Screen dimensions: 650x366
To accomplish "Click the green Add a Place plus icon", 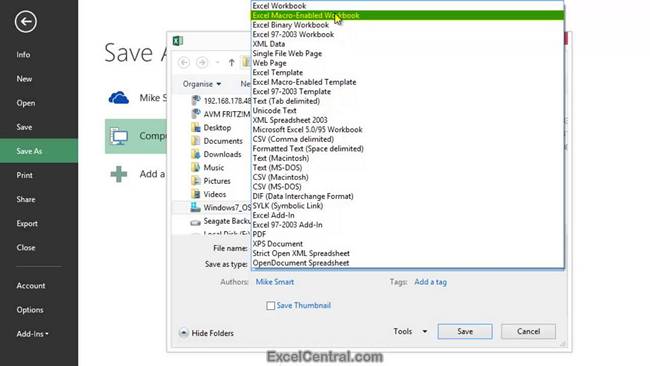I will point(119,174).
